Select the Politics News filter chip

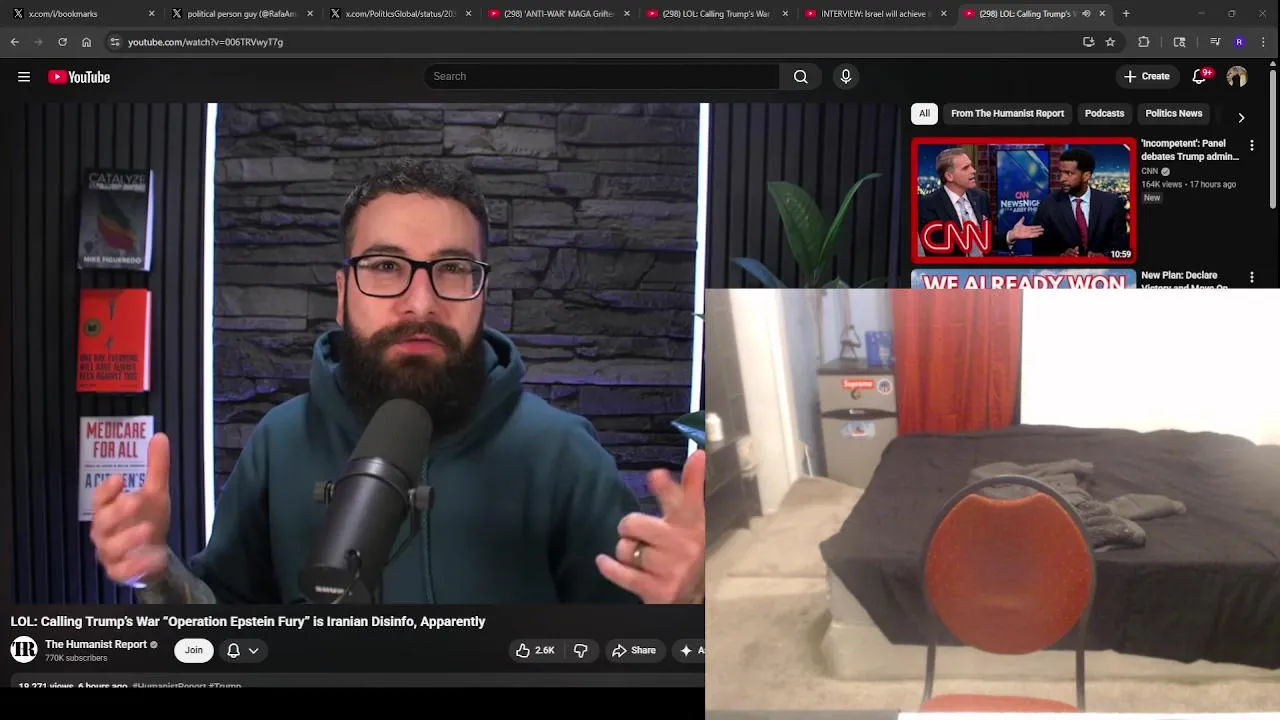pyautogui.click(x=1173, y=114)
